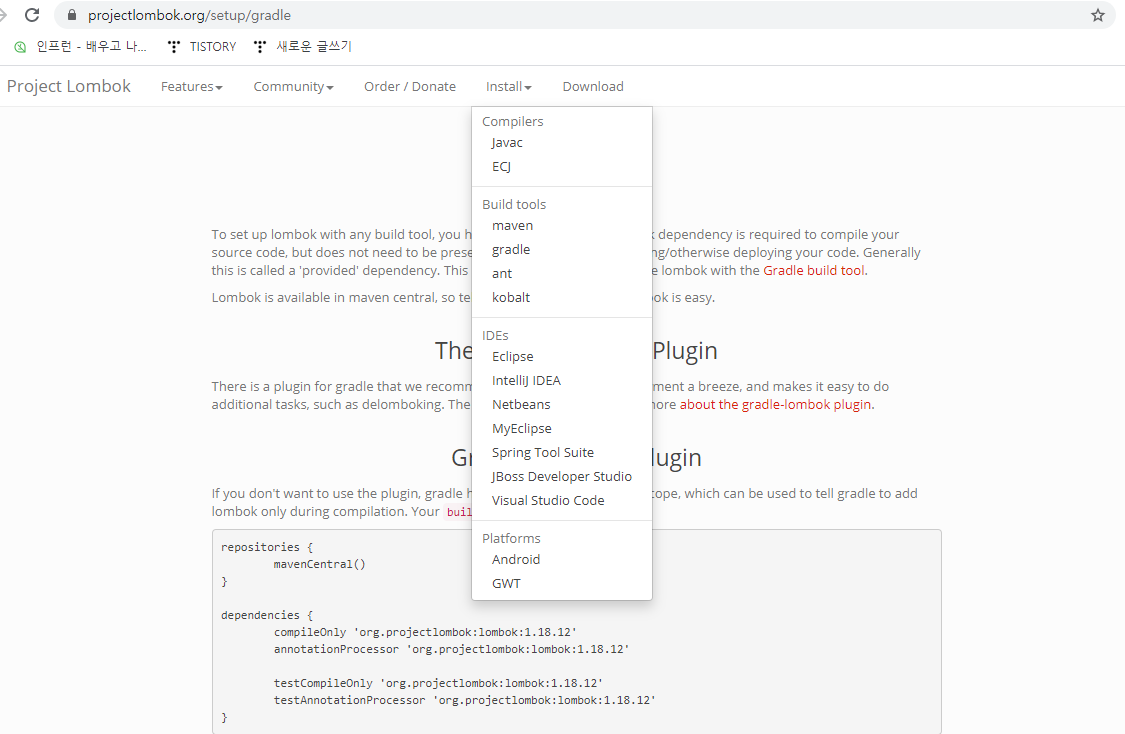Click the testAnnotationProcessor dependency line
The height and width of the screenshot is (734, 1125).
click(x=465, y=700)
